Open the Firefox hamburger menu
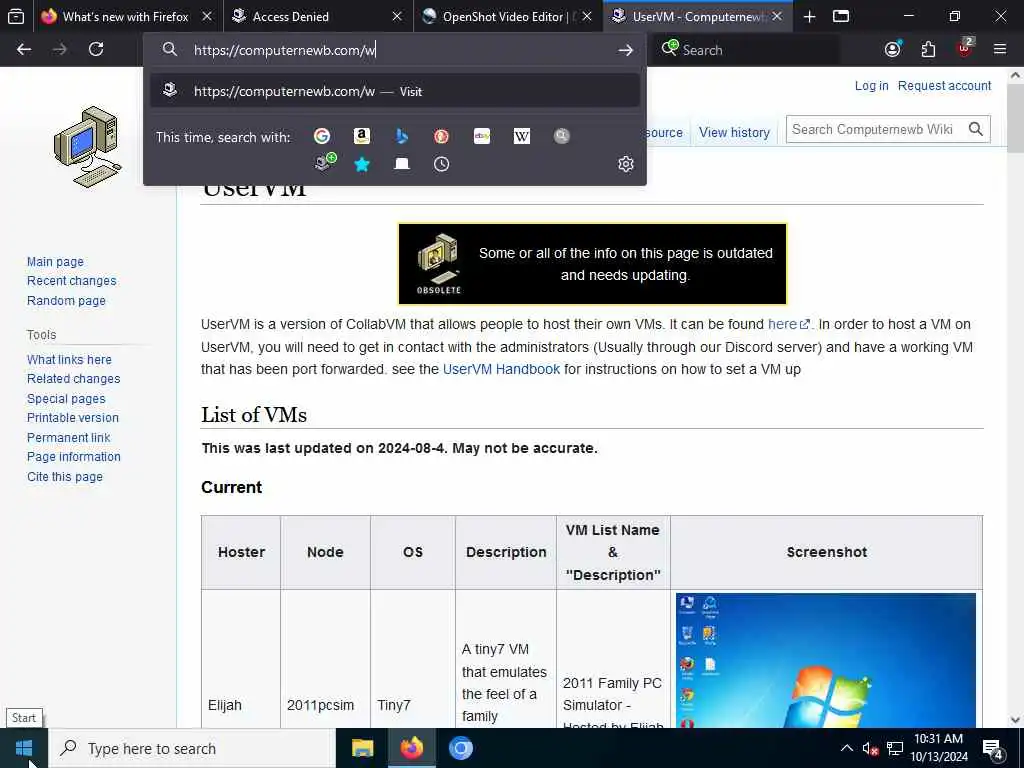Image resolution: width=1024 pixels, height=768 pixels. tap(1000, 49)
